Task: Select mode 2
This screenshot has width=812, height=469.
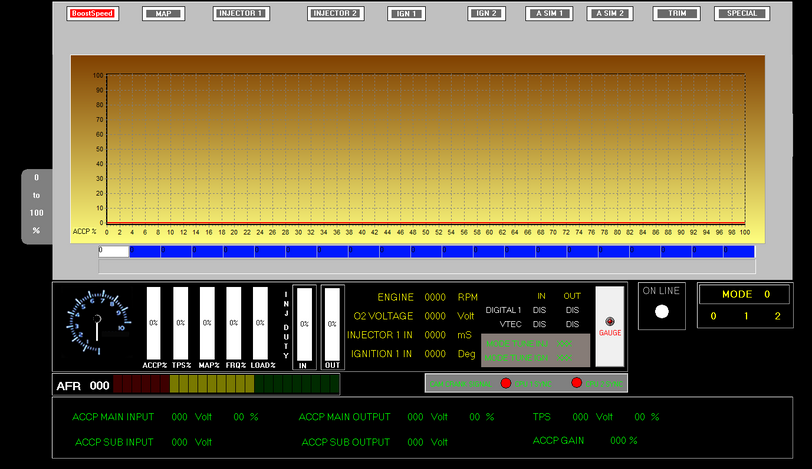Action: point(778,316)
